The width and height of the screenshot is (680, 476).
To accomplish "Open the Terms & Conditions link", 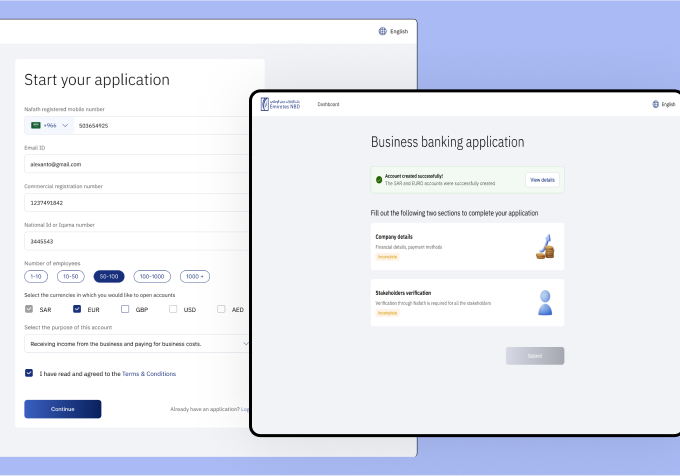I will [x=149, y=373].
